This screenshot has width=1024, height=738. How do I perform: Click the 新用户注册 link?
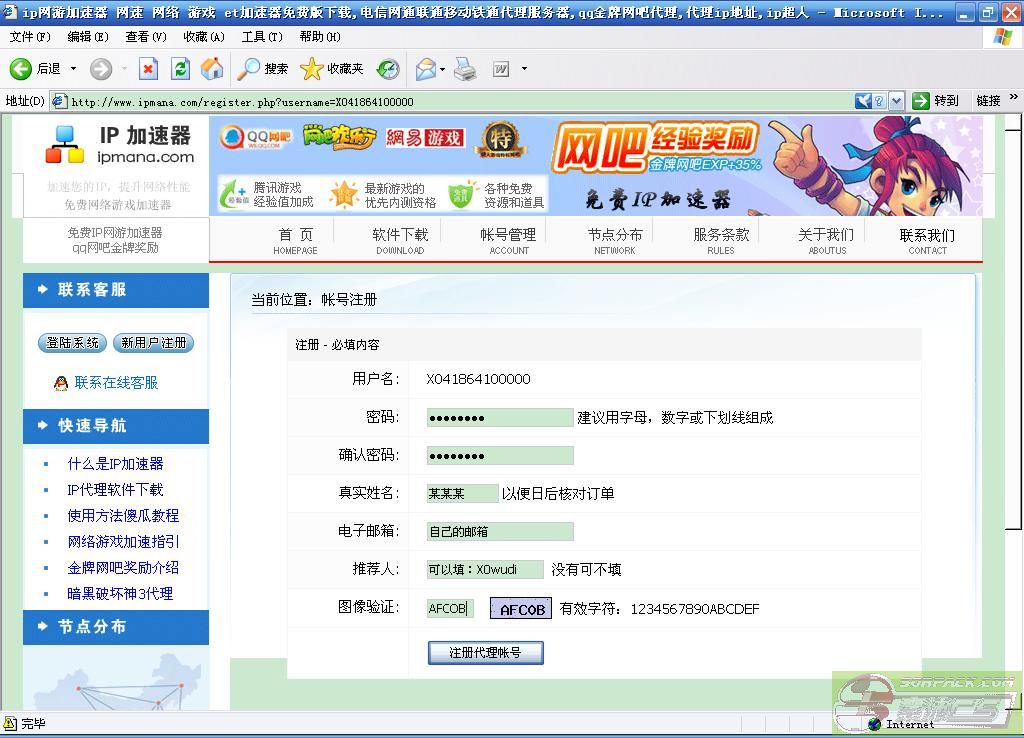click(153, 342)
